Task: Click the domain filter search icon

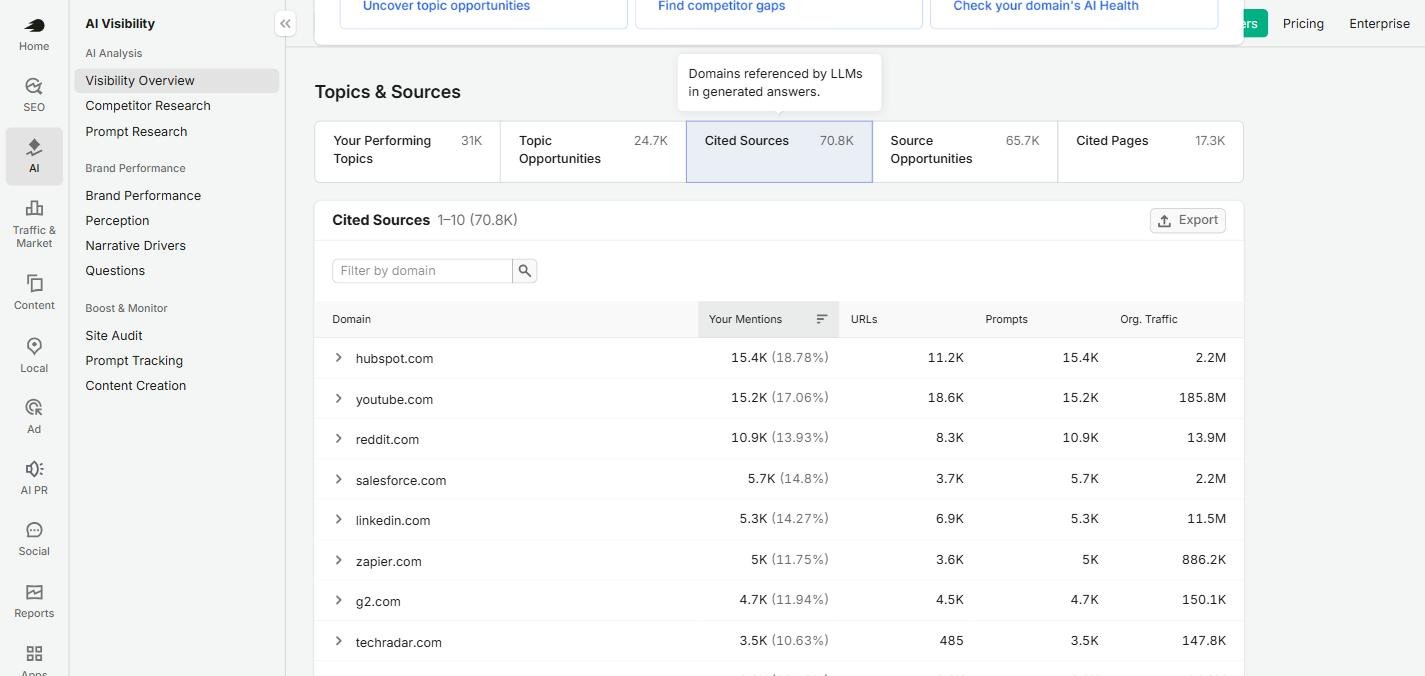Action: pos(525,271)
